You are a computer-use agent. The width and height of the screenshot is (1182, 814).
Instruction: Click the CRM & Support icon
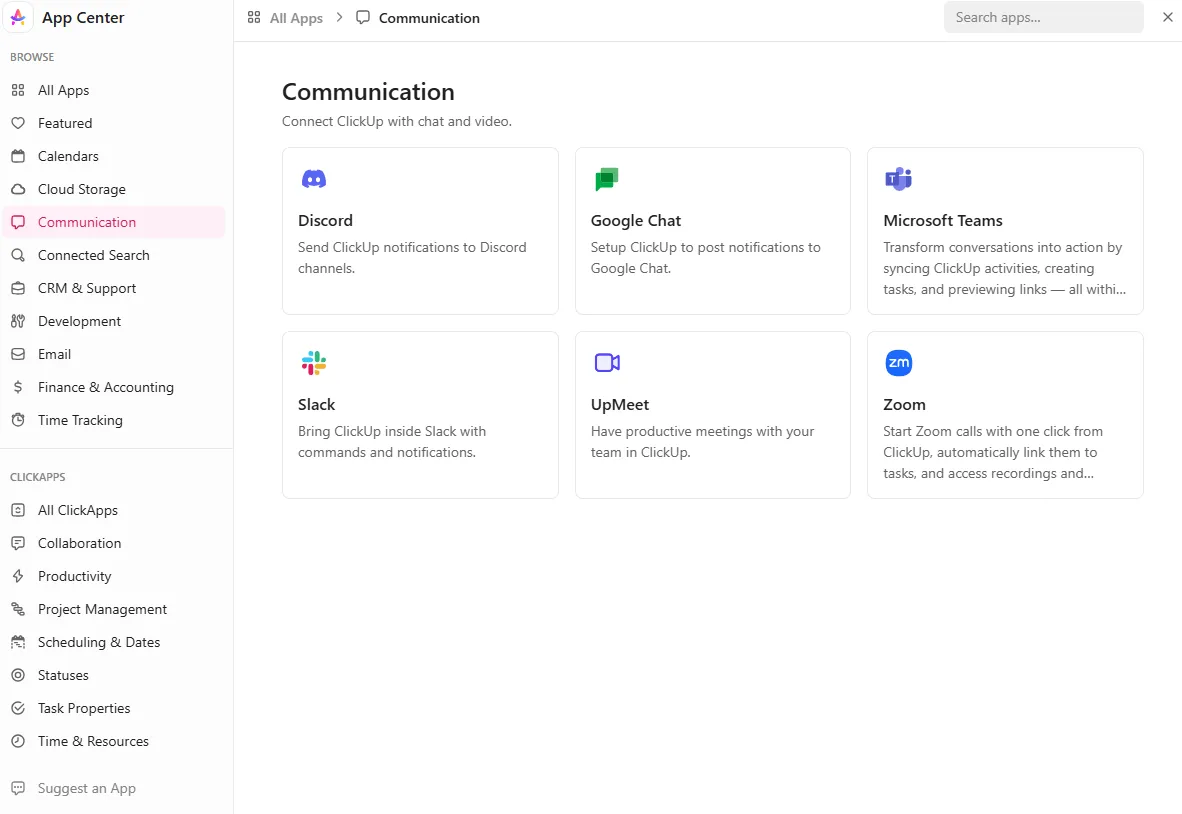18,288
